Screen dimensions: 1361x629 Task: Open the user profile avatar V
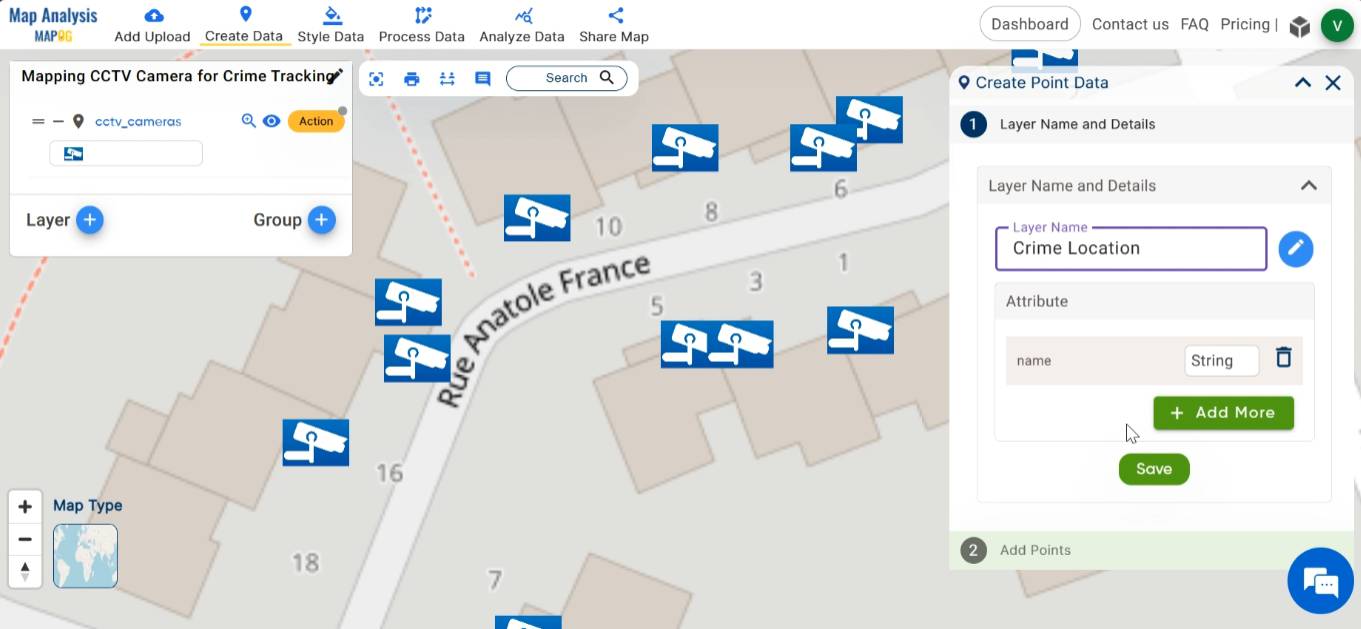coord(1337,26)
